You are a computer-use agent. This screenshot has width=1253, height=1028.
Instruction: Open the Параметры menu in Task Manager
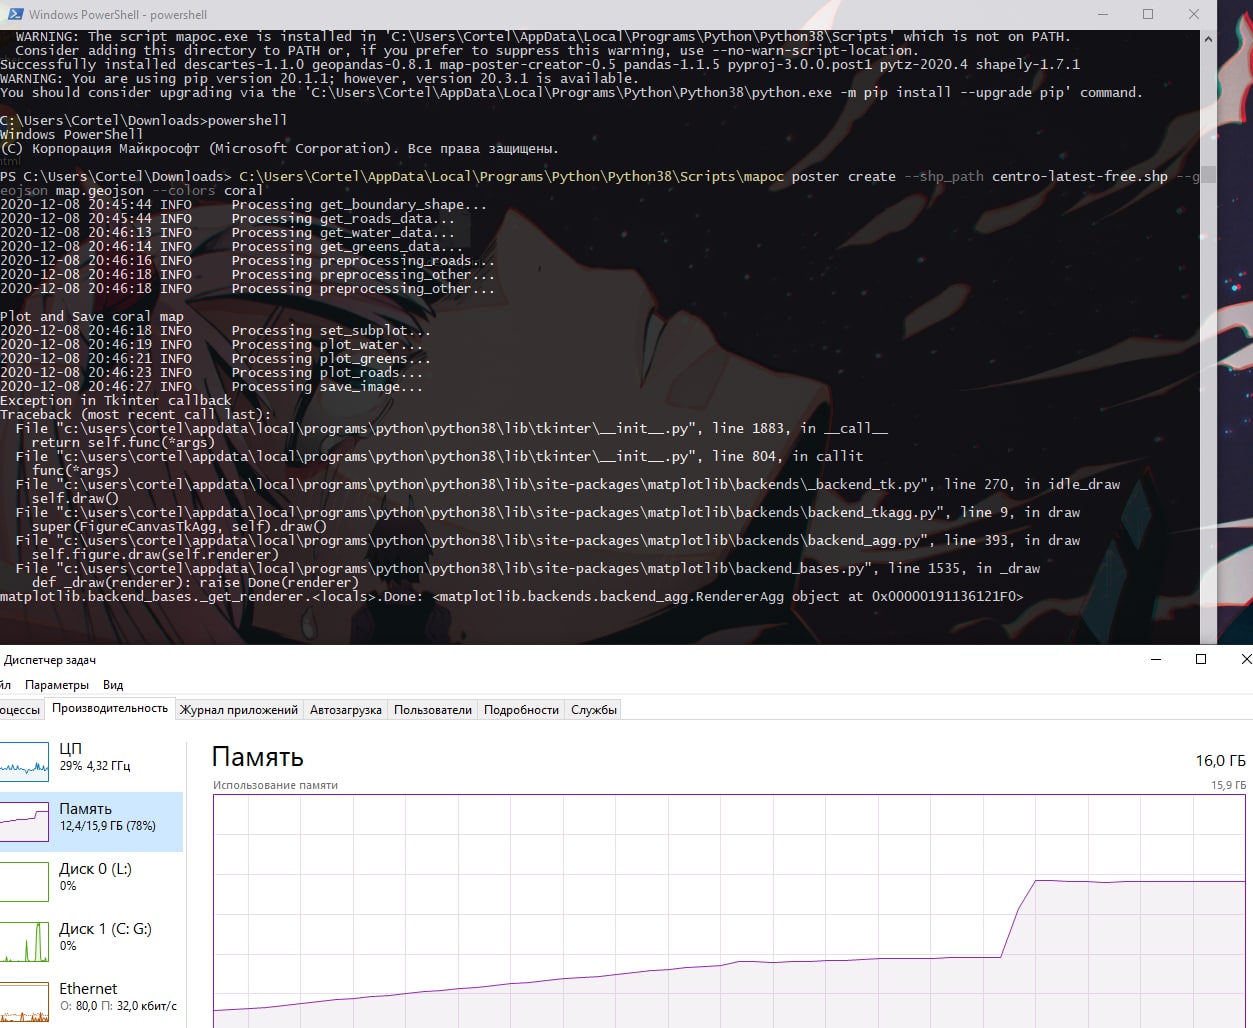click(x=57, y=685)
